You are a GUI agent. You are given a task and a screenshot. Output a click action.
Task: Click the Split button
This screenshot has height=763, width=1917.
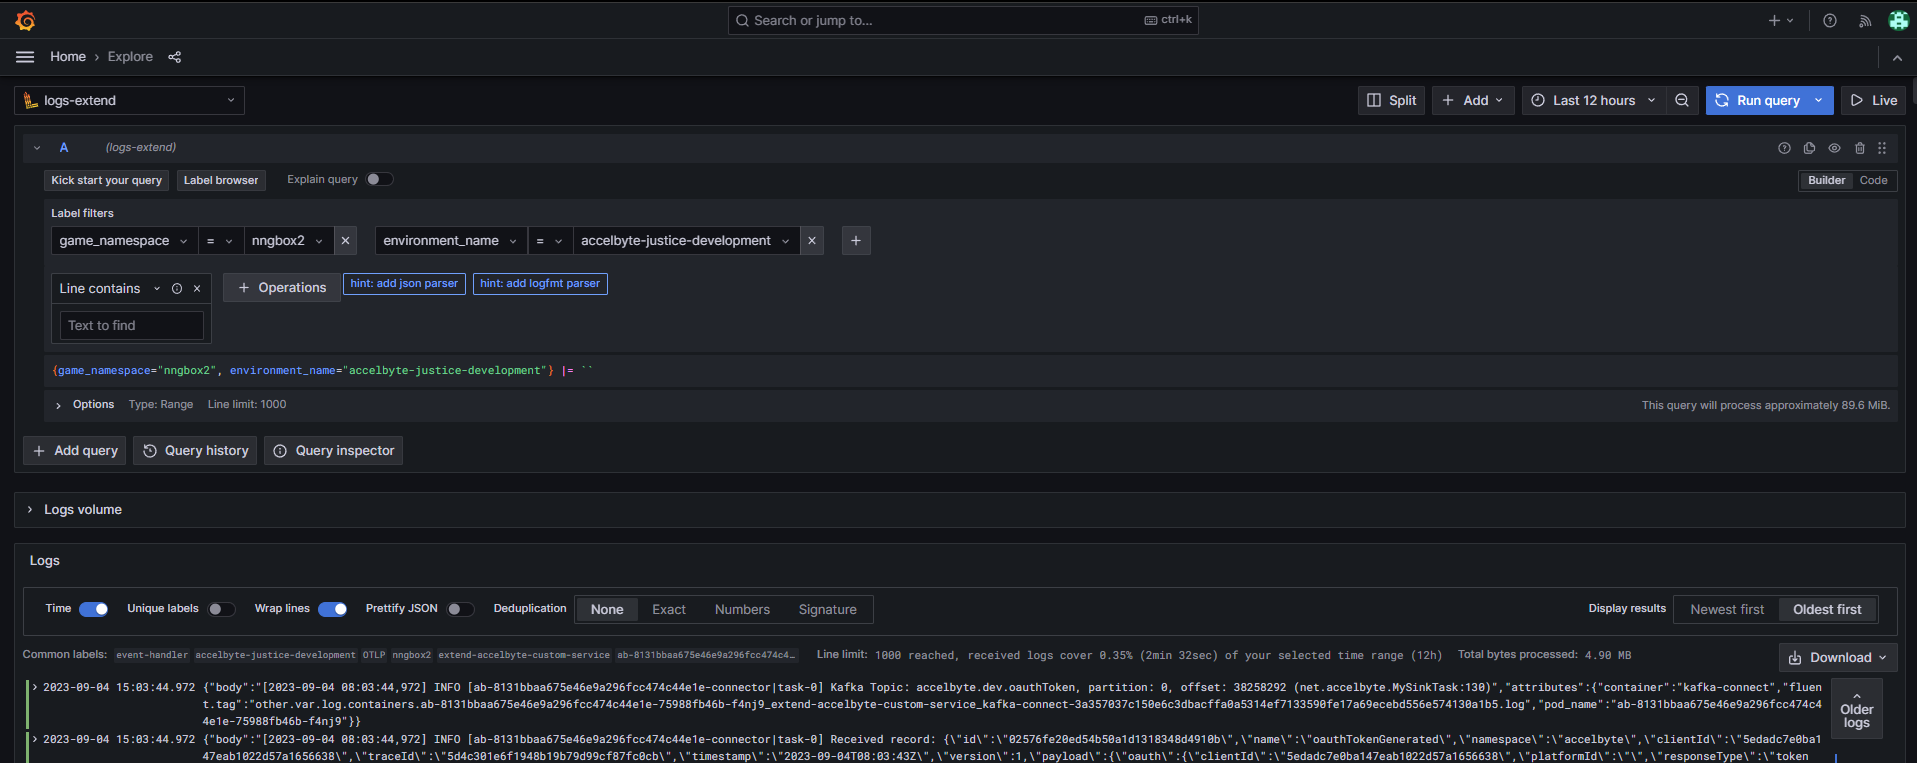coord(1392,100)
